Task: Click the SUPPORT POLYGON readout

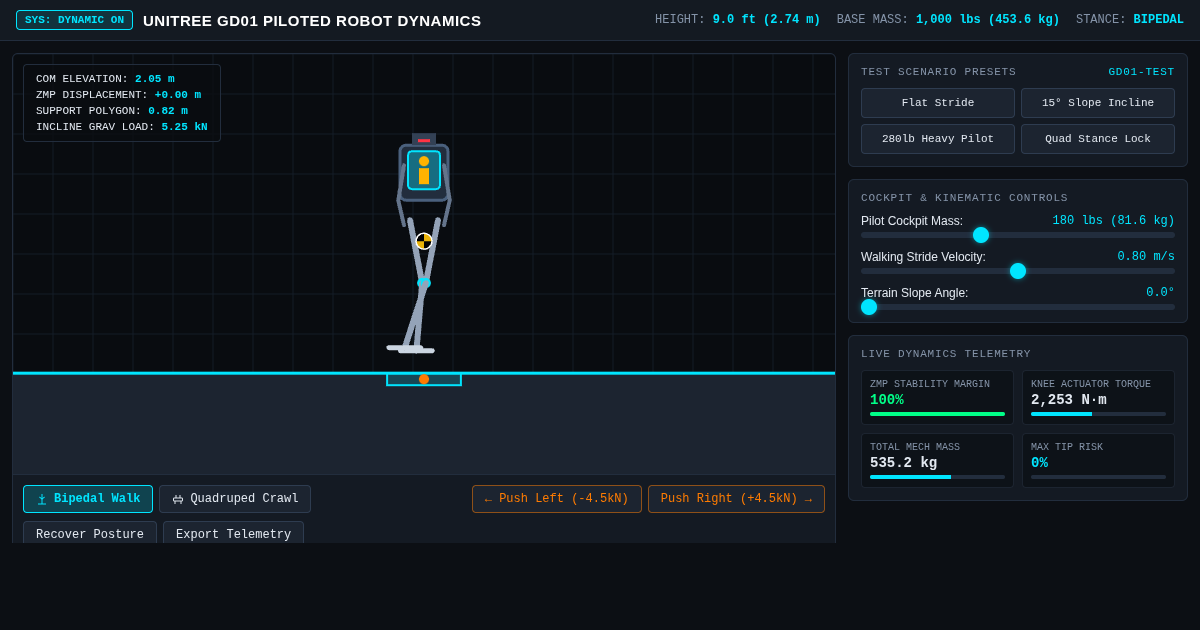Action: pyautogui.click(x=112, y=111)
